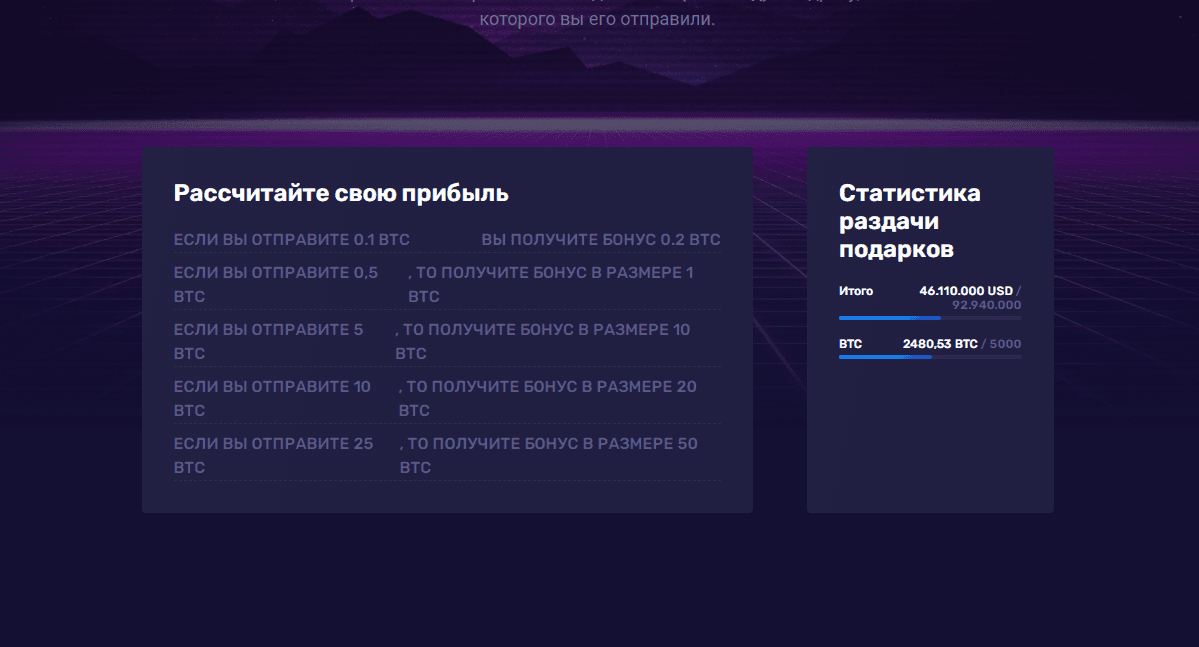The height and width of the screenshot is (647, 1199).
Task: Click 'ЕСЛИ ВЫ ОТПРАВИТЕ 0.1 BTC' text
Action: point(292,240)
